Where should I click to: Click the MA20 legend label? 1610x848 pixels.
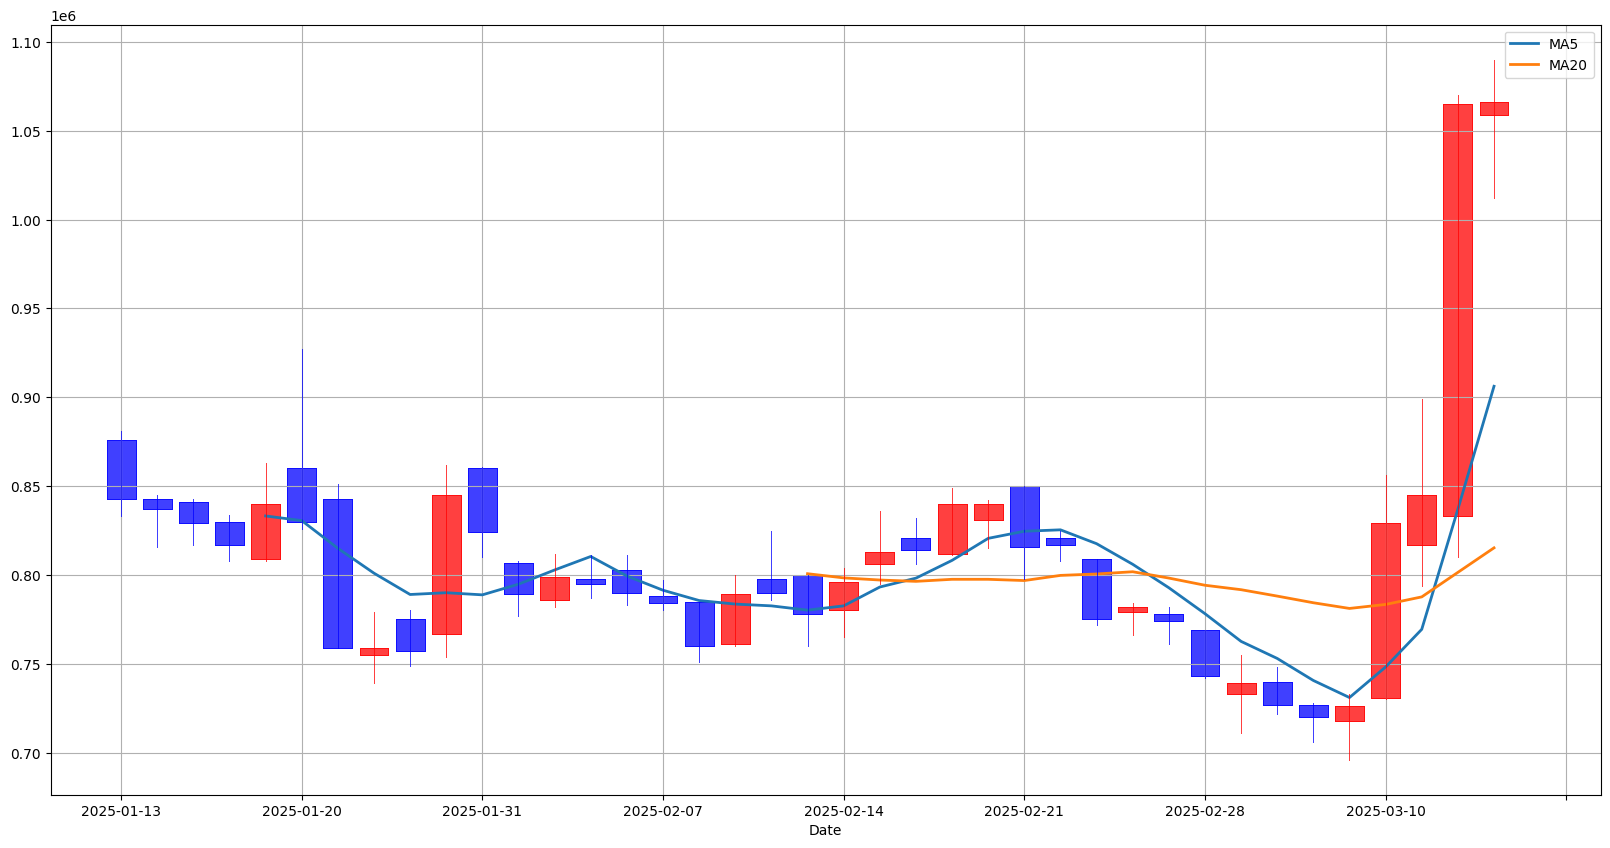point(1567,66)
